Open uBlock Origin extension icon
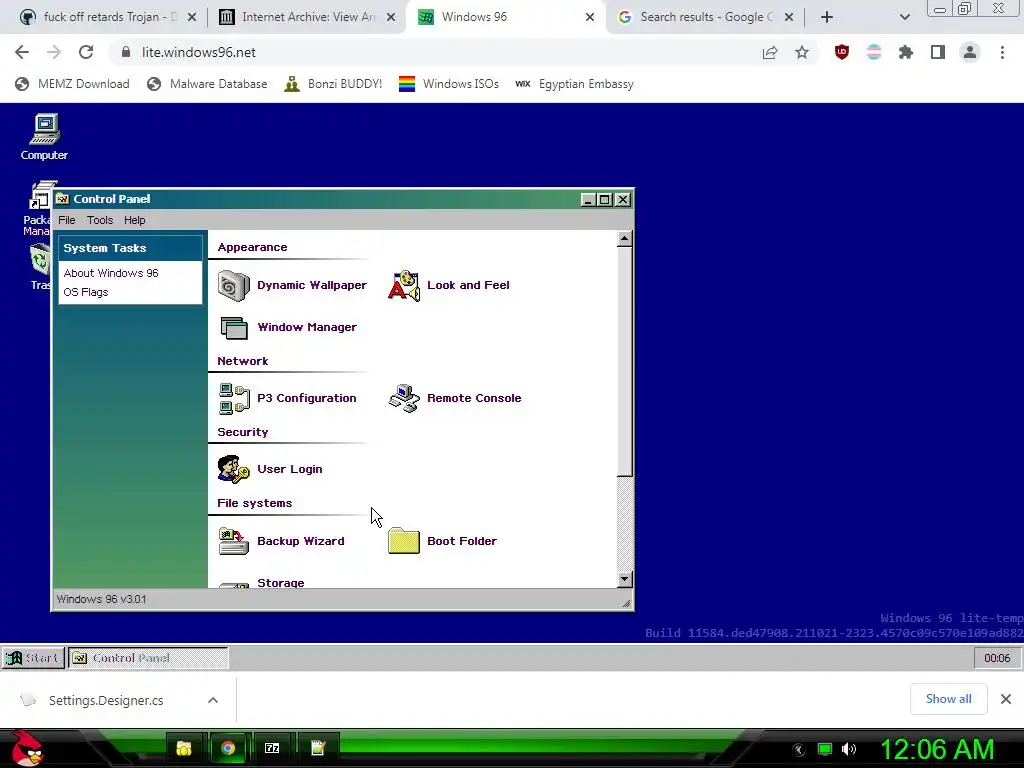Screen dimensions: 1024x768 pyautogui.click(x=842, y=52)
